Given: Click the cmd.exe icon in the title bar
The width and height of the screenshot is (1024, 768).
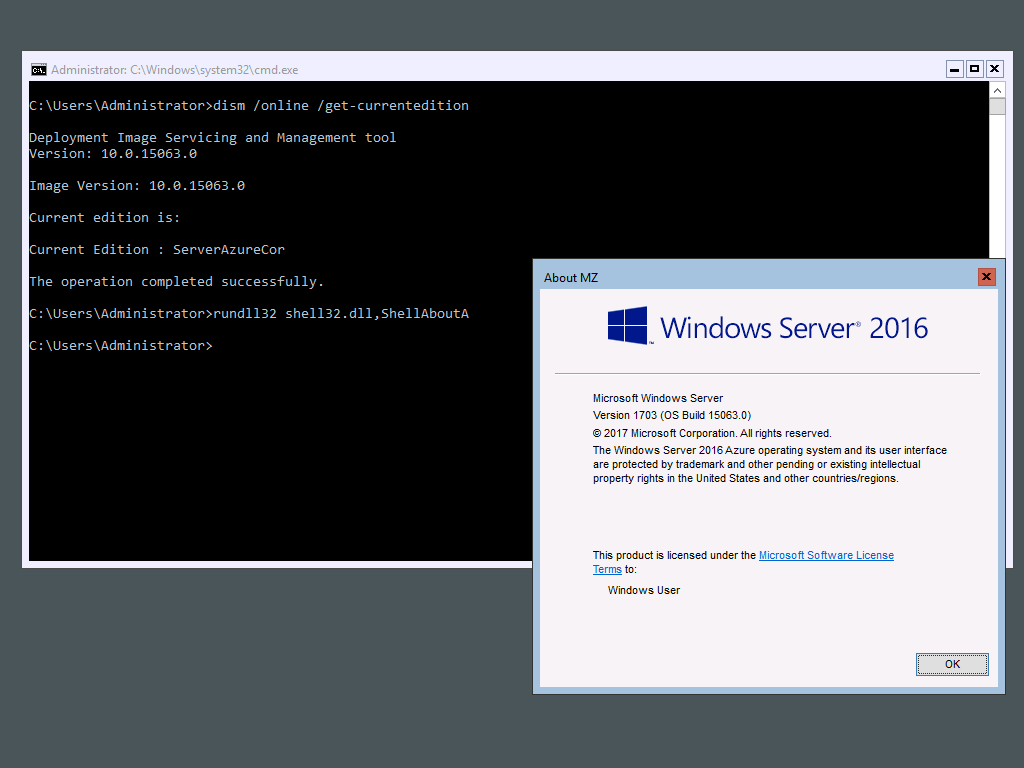Looking at the screenshot, I should pyautogui.click(x=39, y=70).
